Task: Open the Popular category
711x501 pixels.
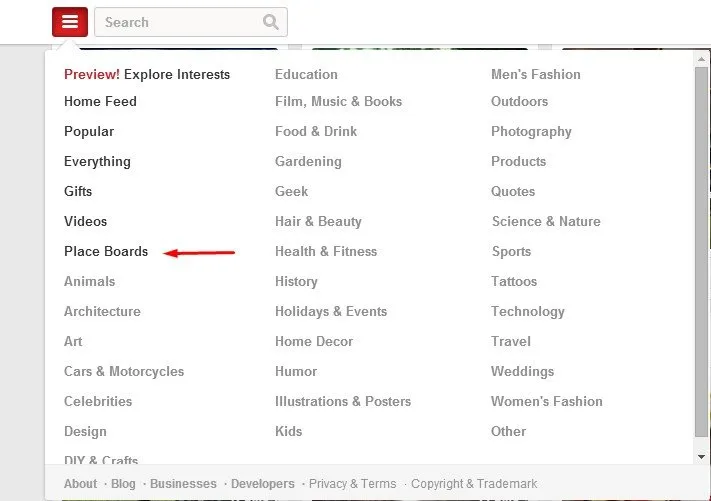Action: [x=89, y=131]
